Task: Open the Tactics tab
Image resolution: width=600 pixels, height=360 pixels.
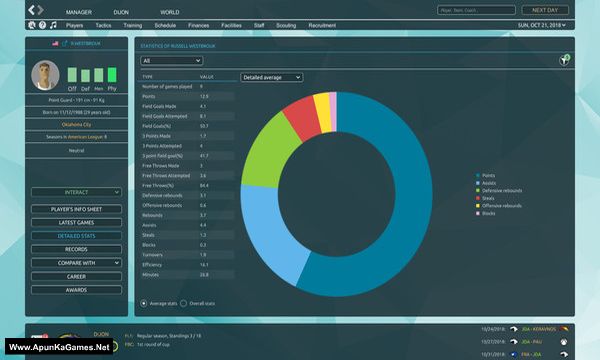Action: tap(103, 26)
